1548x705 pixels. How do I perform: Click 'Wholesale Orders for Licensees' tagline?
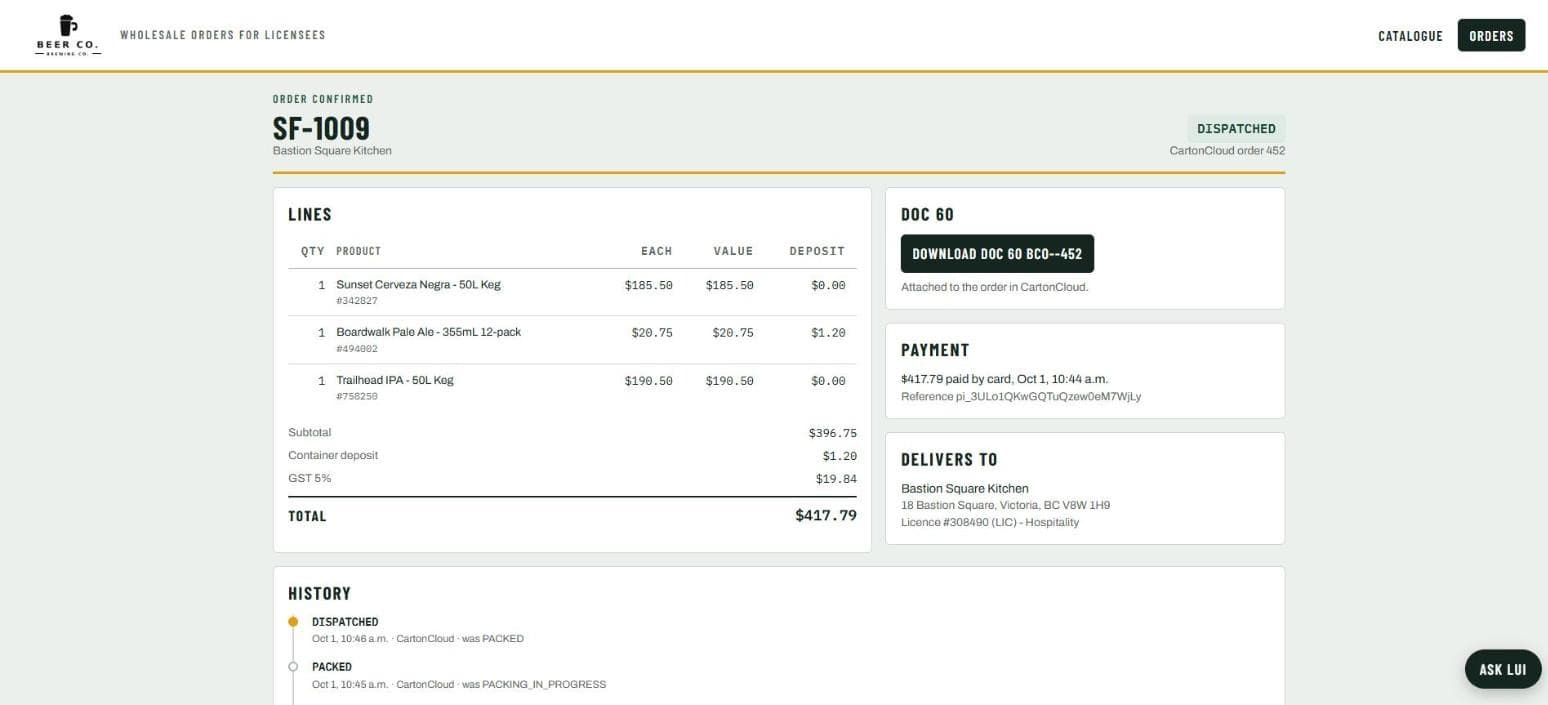tap(222, 35)
